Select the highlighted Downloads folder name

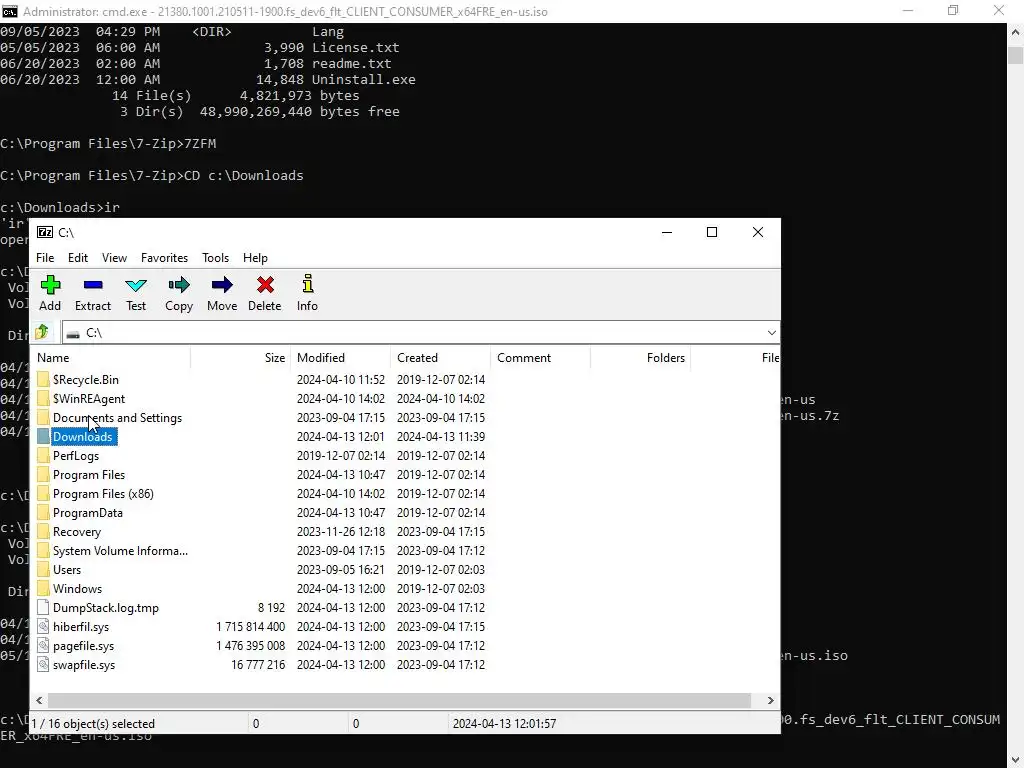(x=83, y=436)
